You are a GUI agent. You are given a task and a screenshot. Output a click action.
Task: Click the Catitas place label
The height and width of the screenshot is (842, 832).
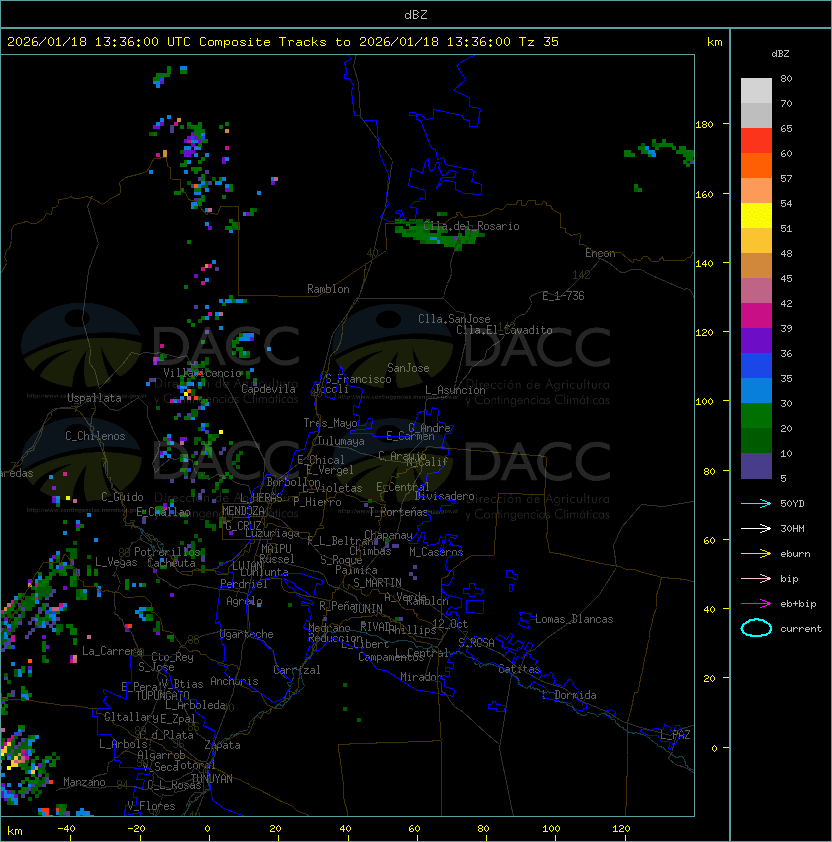(x=519, y=669)
